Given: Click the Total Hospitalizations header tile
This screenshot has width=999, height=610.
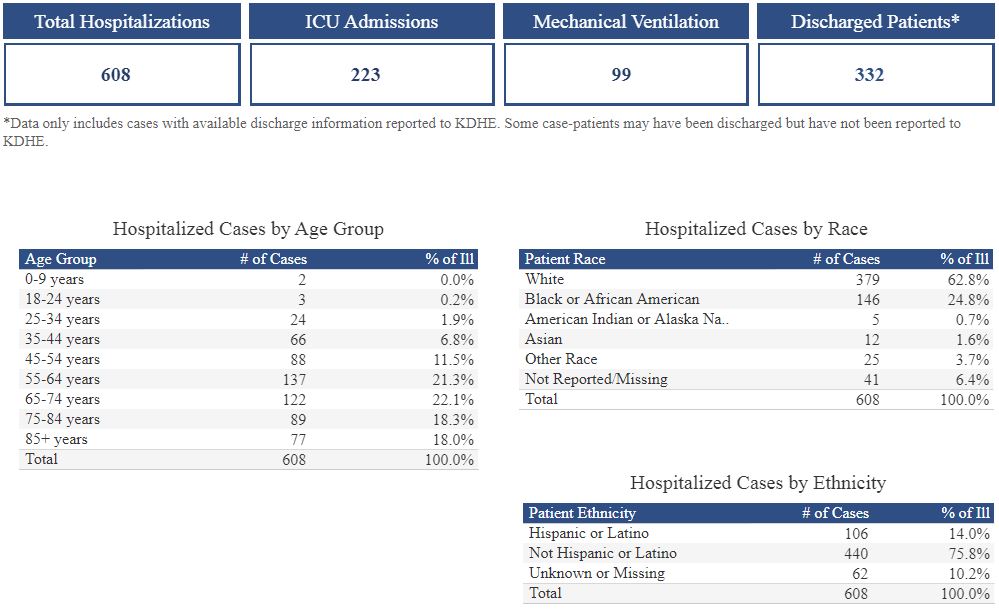Looking at the screenshot, I should pyautogui.click(x=122, y=21).
